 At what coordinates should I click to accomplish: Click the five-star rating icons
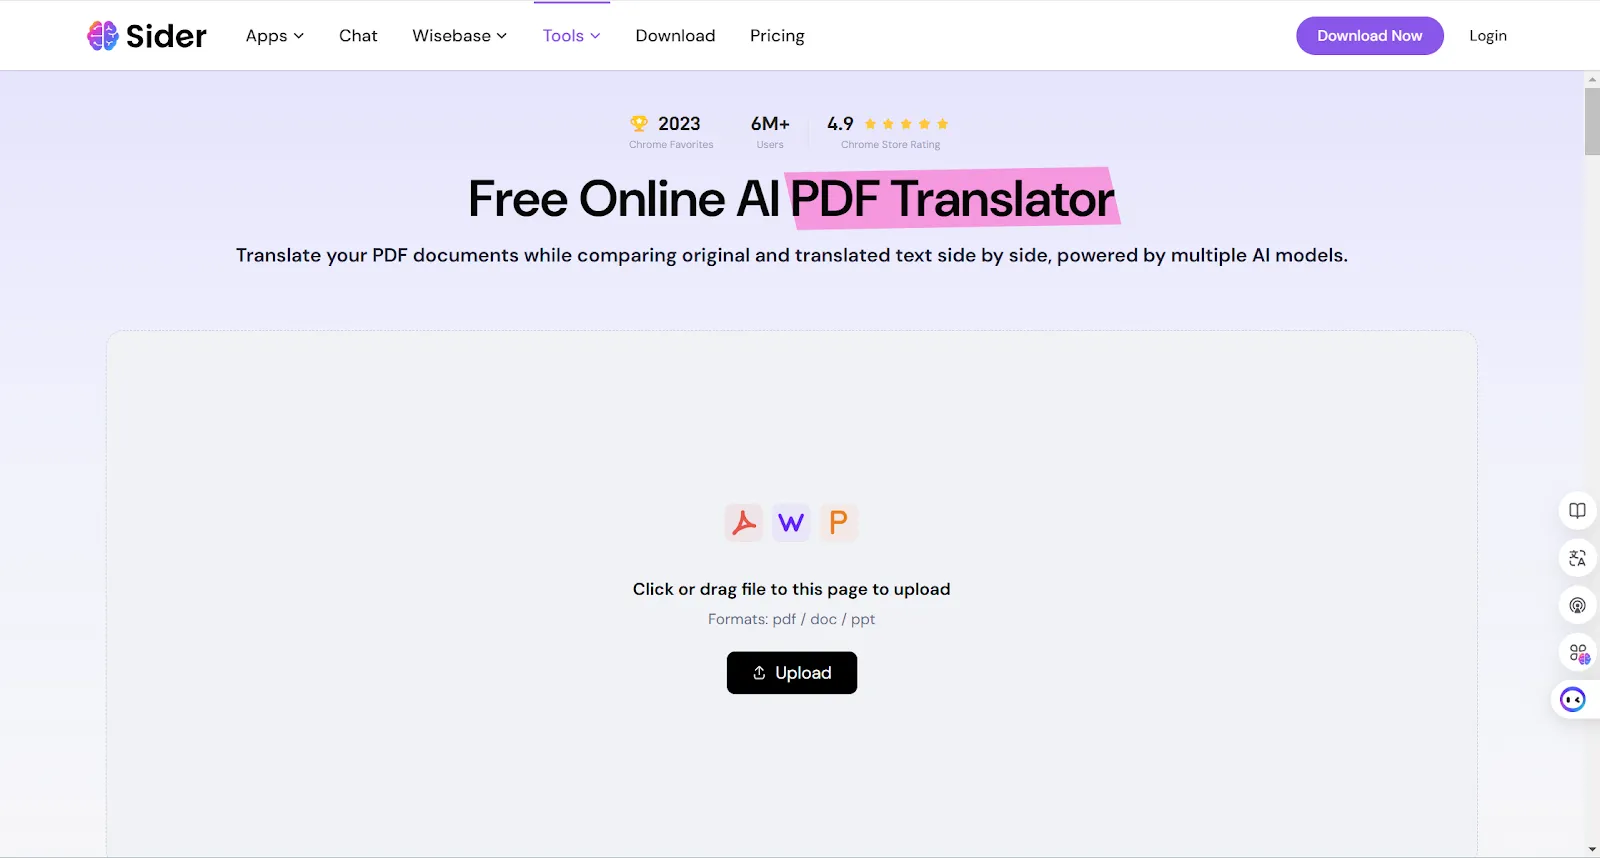click(906, 124)
